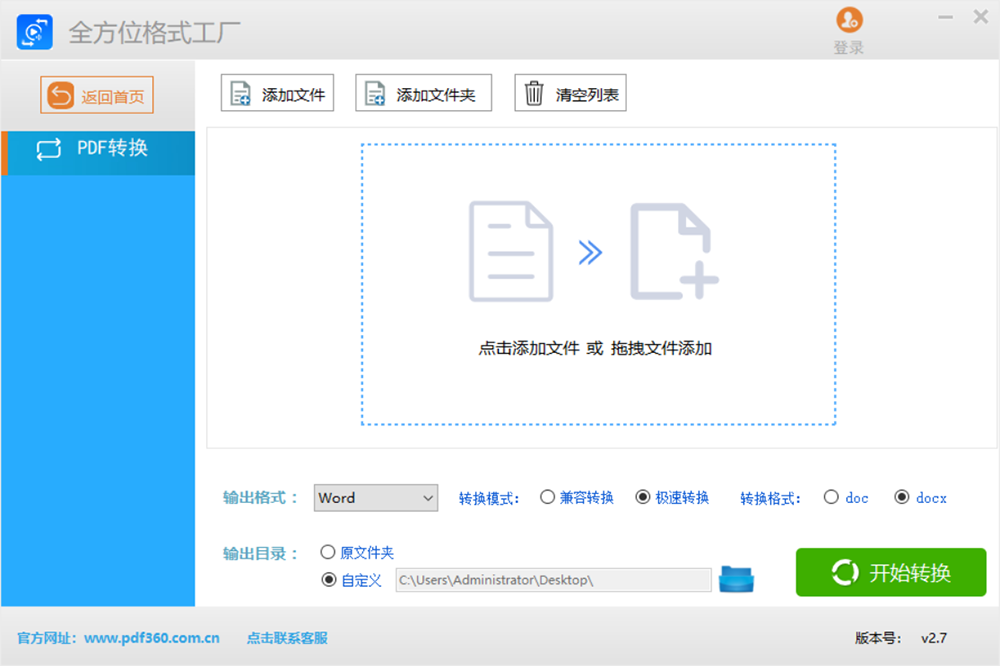
Task: Click the 添加文件夹 toolbar icon
Action: [374, 92]
